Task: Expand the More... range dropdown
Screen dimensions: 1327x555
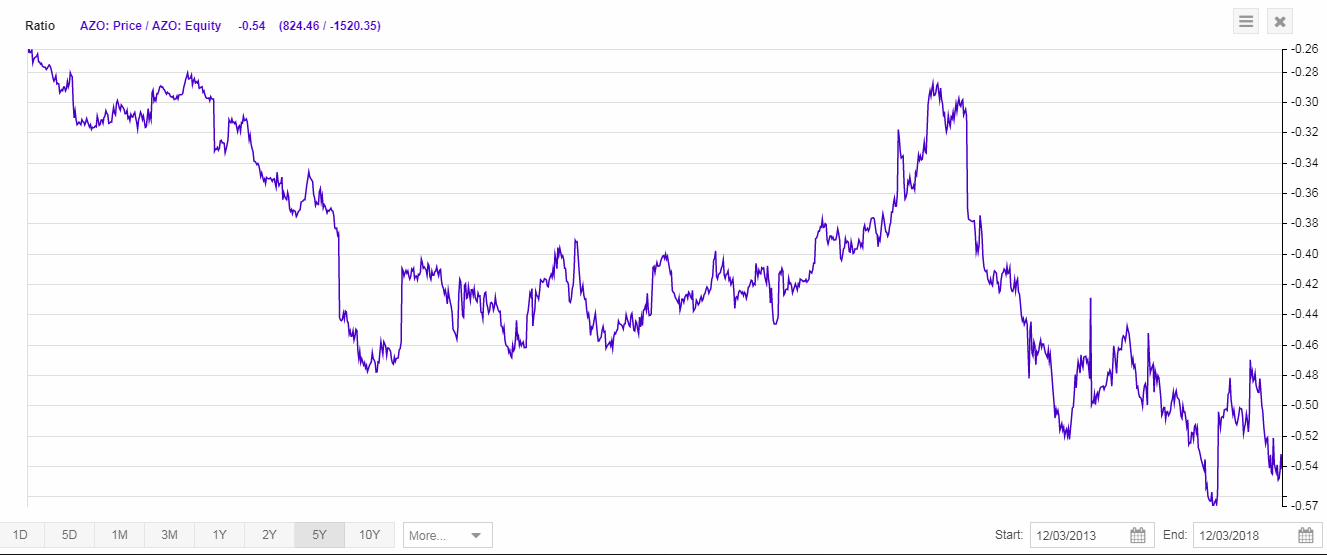Action: [447, 535]
